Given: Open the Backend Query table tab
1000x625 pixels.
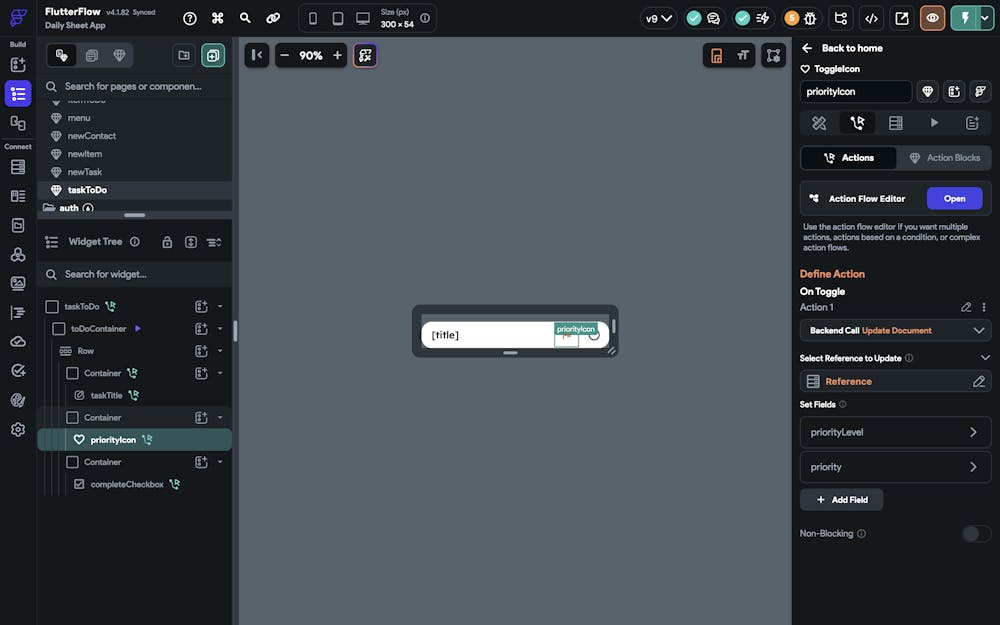Looking at the screenshot, I should tap(895, 123).
